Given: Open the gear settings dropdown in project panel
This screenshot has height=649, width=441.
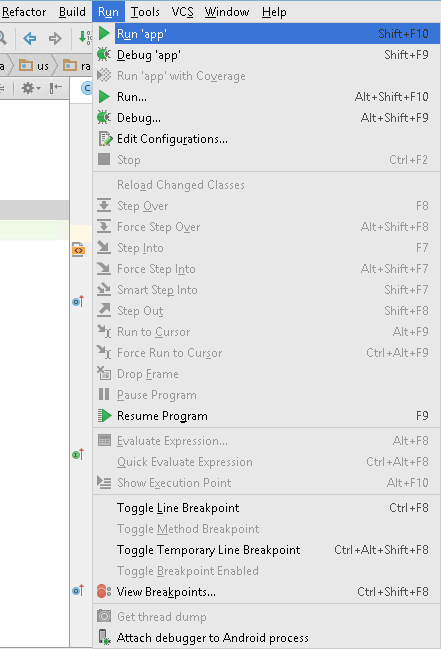Looking at the screenshot, I should (x=31, y=88).
